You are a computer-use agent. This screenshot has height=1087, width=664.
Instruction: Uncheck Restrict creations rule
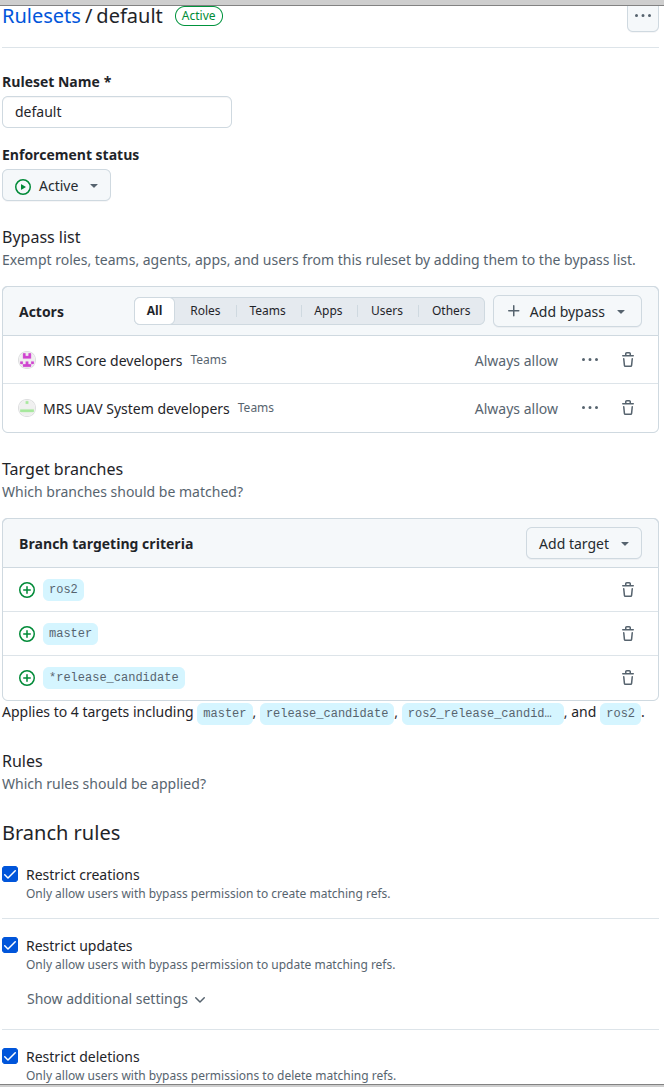[10, 874]
